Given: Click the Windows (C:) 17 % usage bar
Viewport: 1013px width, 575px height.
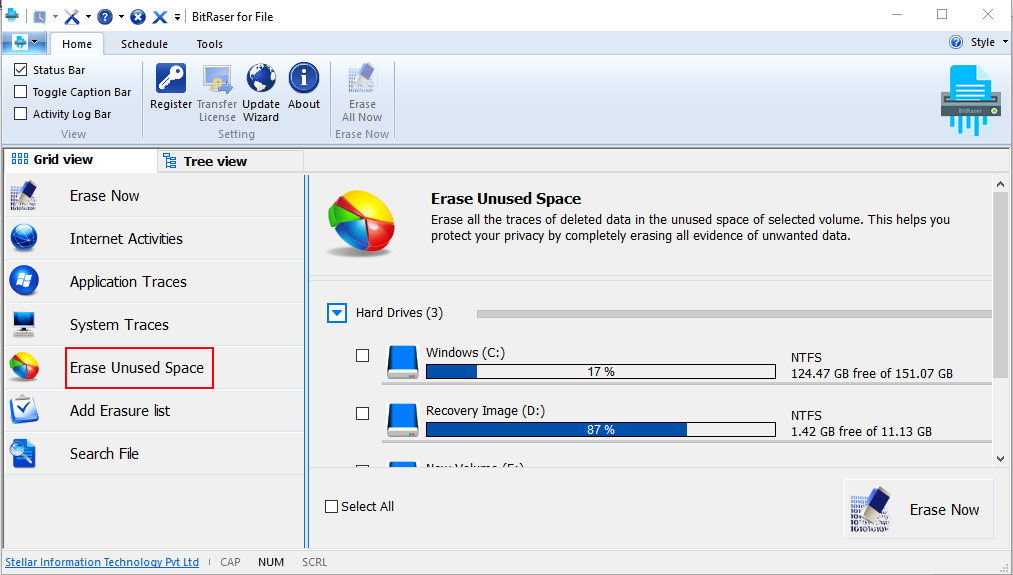Looking at the screenshot, I should tap(601, 371).
